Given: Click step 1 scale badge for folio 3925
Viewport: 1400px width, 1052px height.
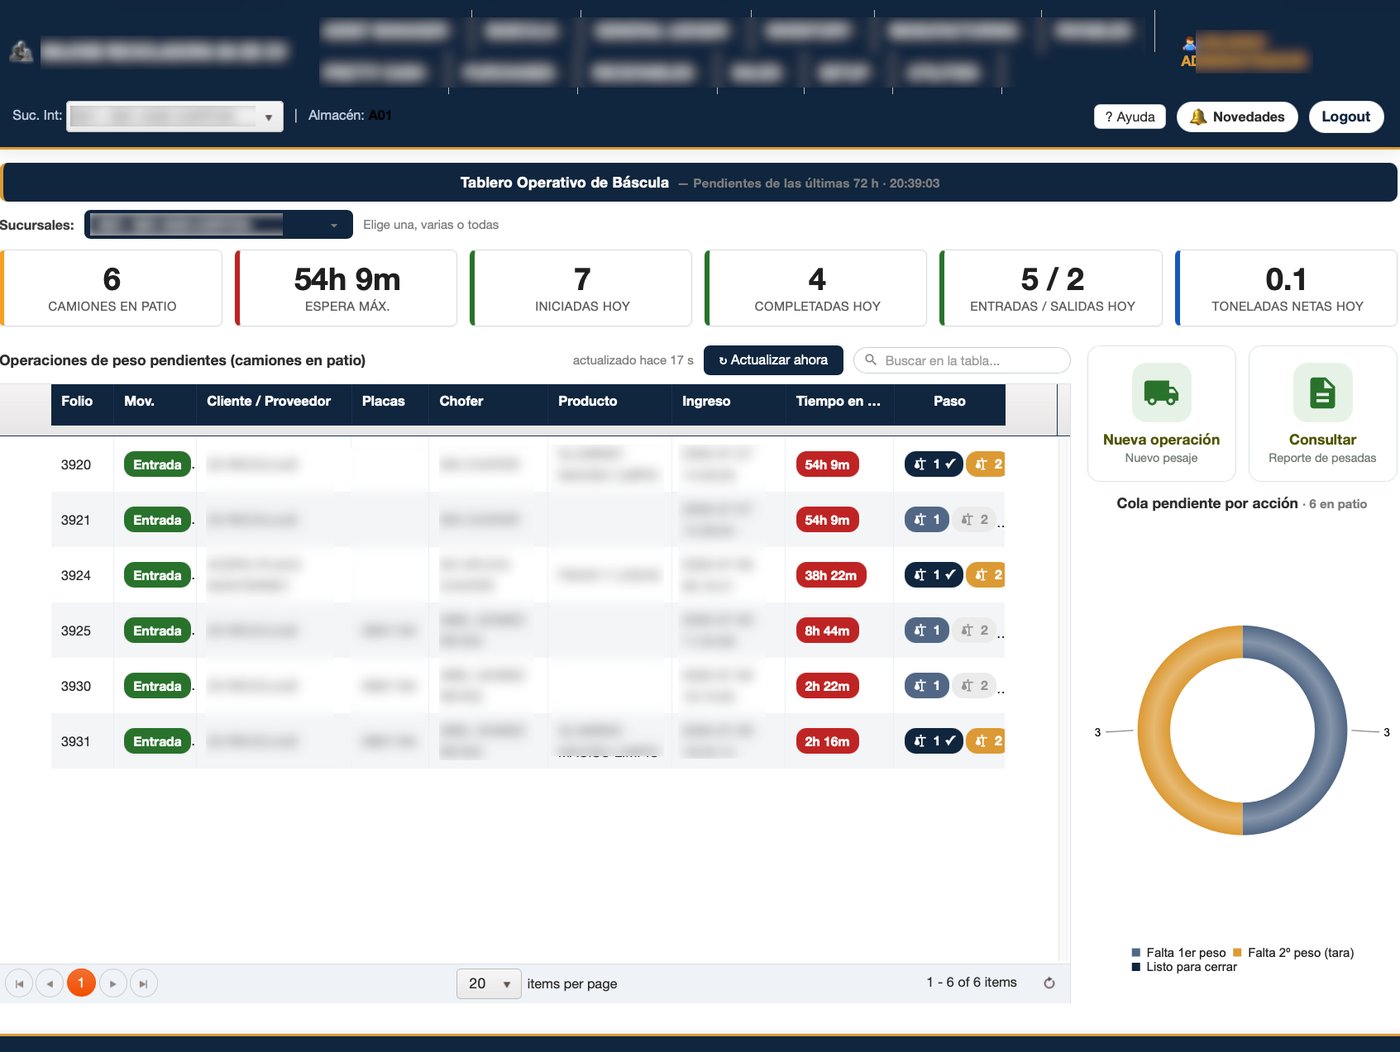Looking at the screenshot, I should click(926, 631).
